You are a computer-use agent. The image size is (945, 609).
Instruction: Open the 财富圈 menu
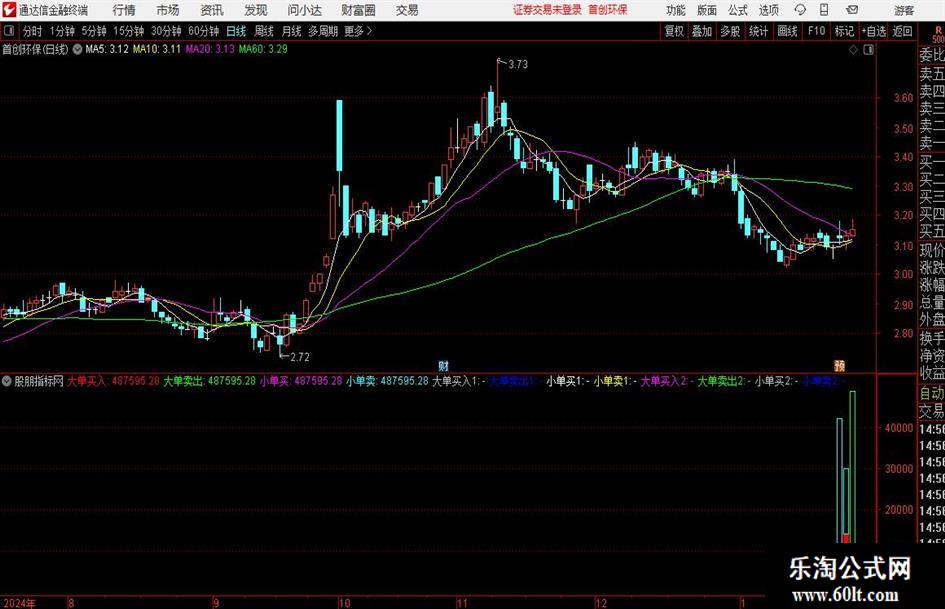358,10
